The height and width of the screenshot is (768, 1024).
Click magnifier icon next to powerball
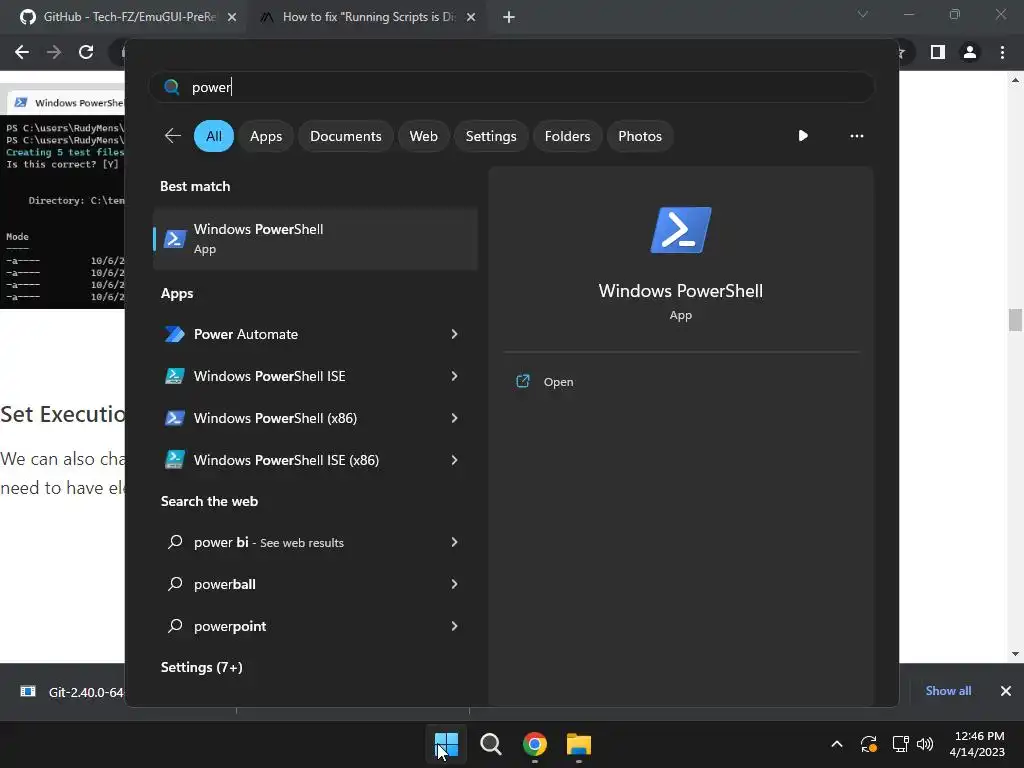click(x=175, y=584)
